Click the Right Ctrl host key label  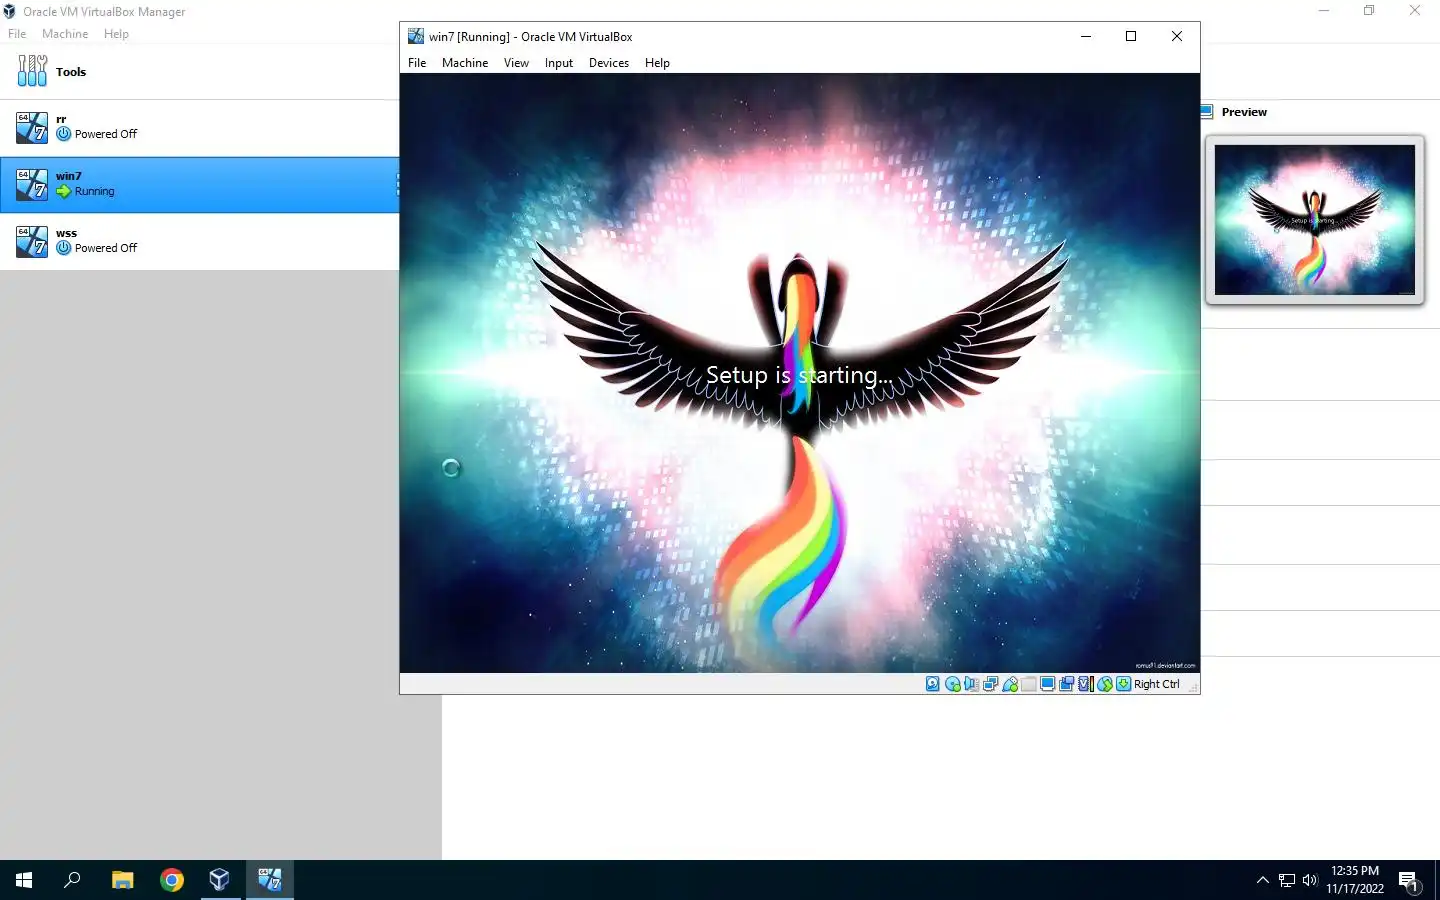click(1157, 684)
